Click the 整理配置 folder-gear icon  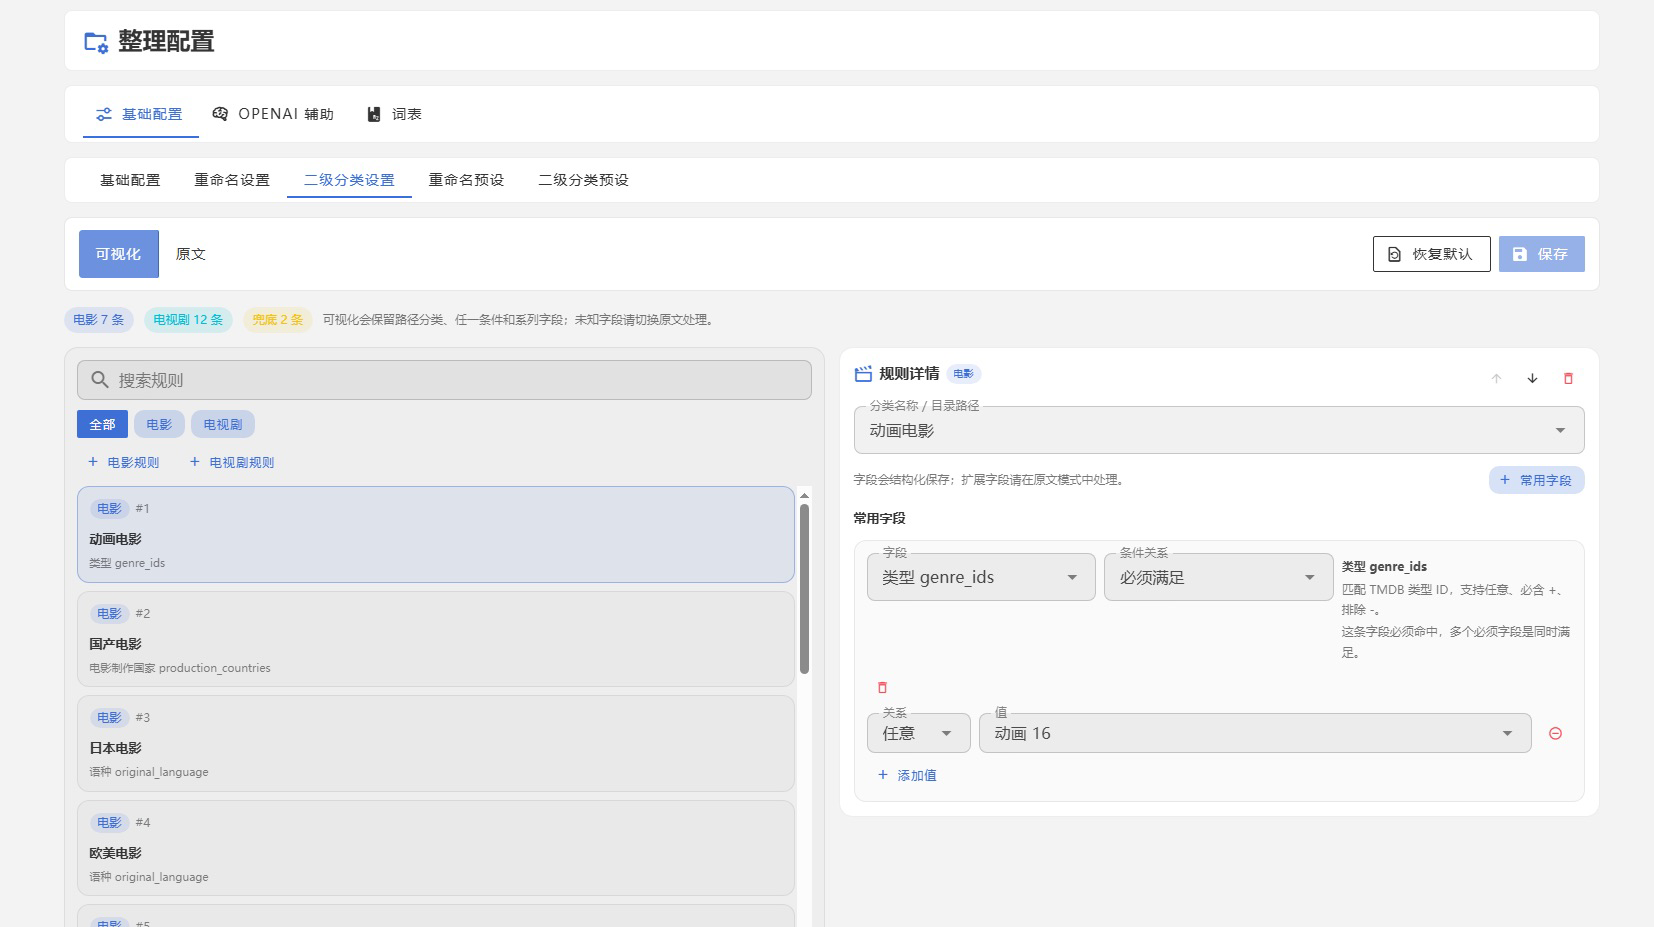pos(96,42)
